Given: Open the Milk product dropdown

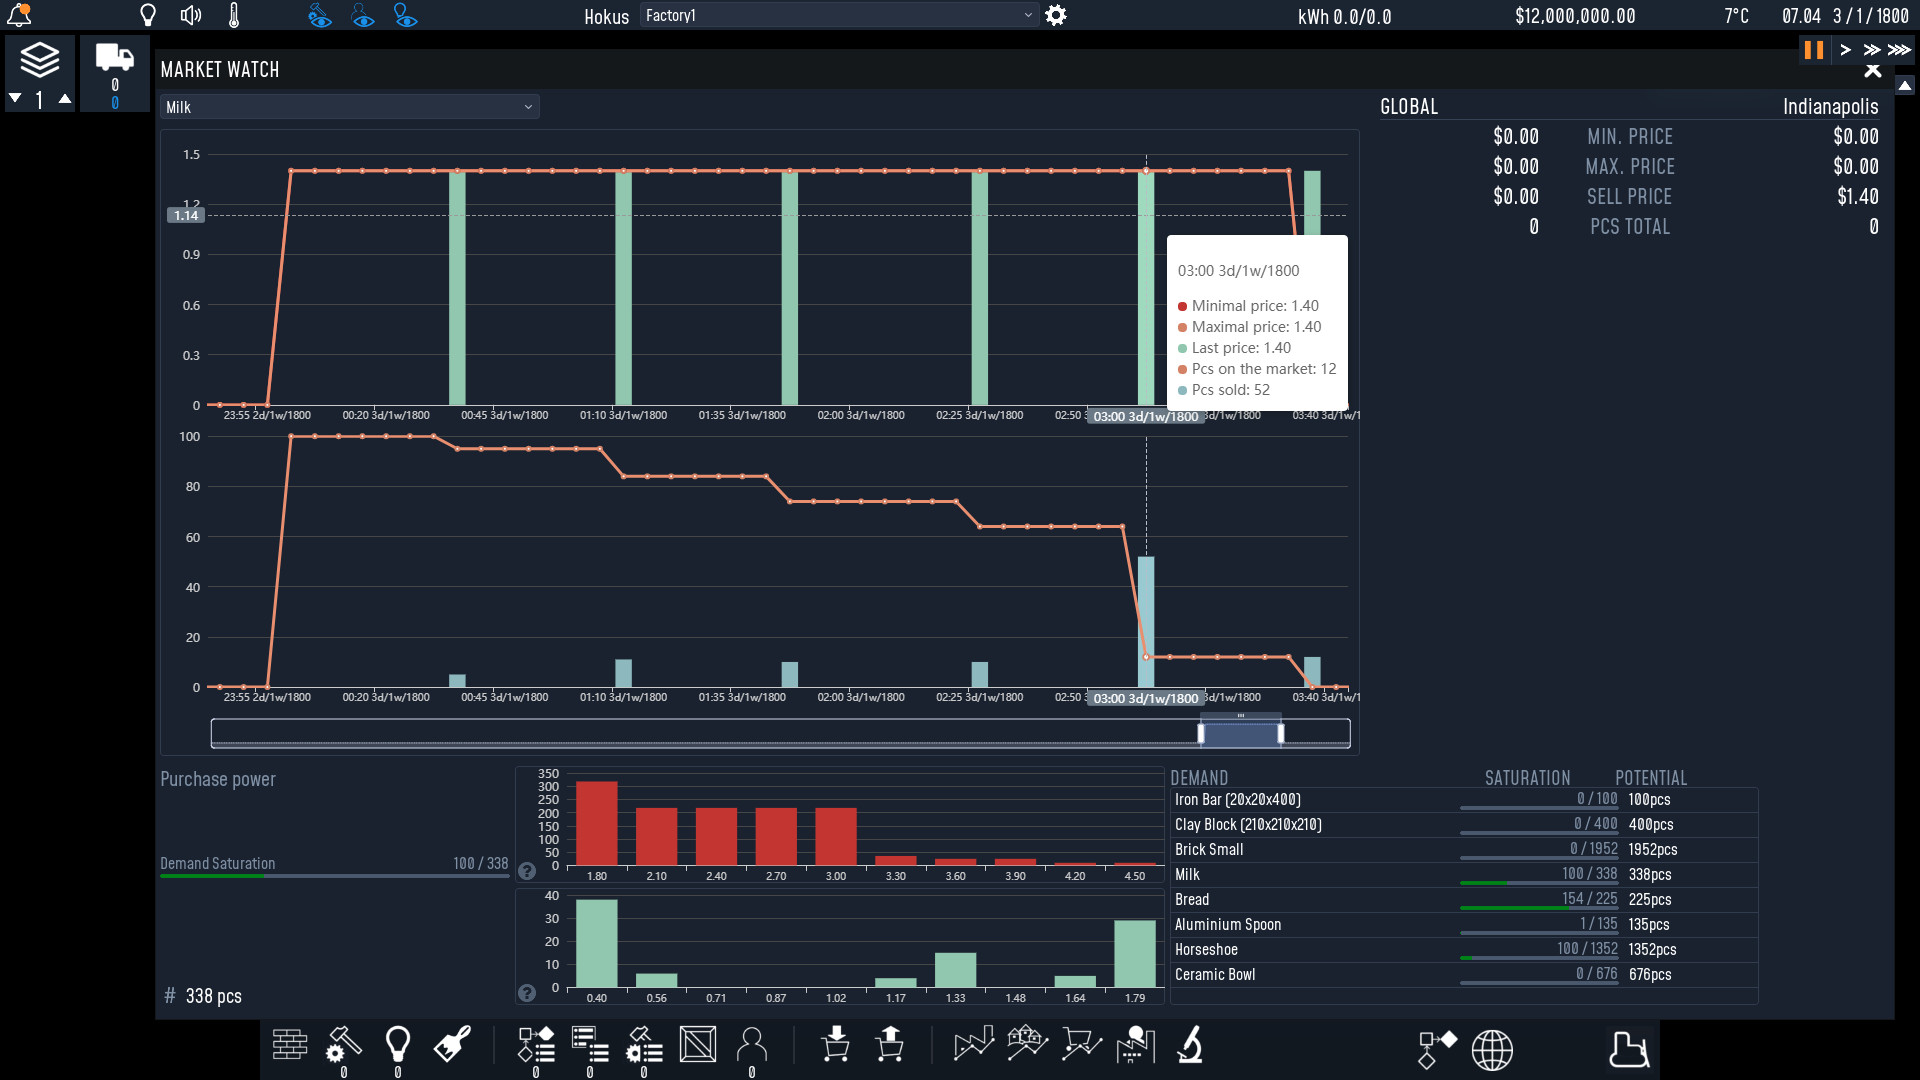Looking at the screenshot, I should (349, 107).
